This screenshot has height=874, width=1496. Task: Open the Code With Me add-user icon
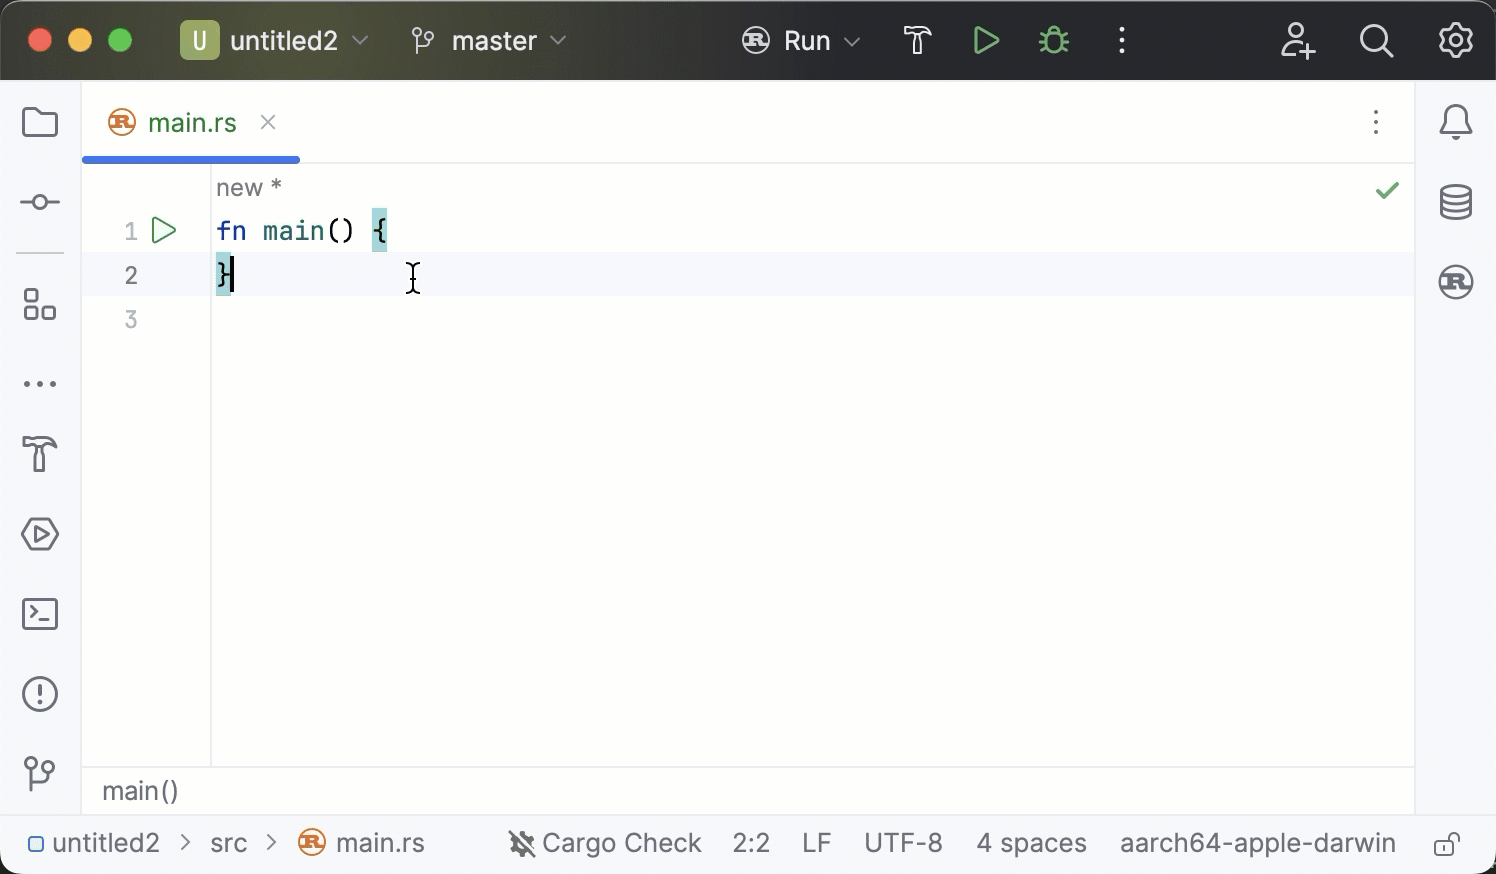coord(1298,41)
